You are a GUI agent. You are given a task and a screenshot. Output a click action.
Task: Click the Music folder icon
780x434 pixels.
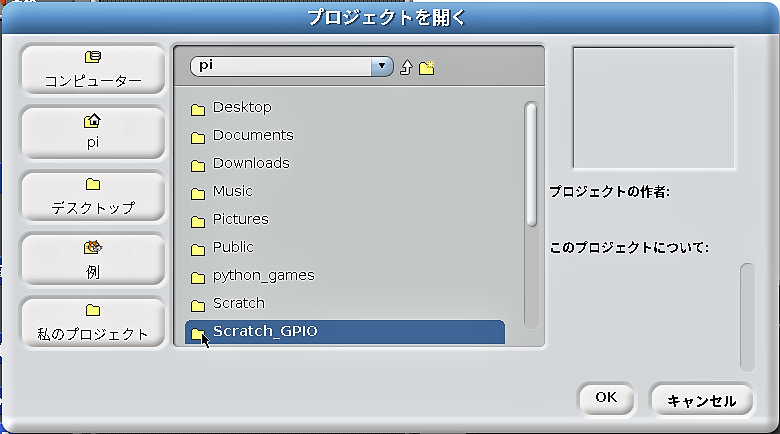click(198, 193)
